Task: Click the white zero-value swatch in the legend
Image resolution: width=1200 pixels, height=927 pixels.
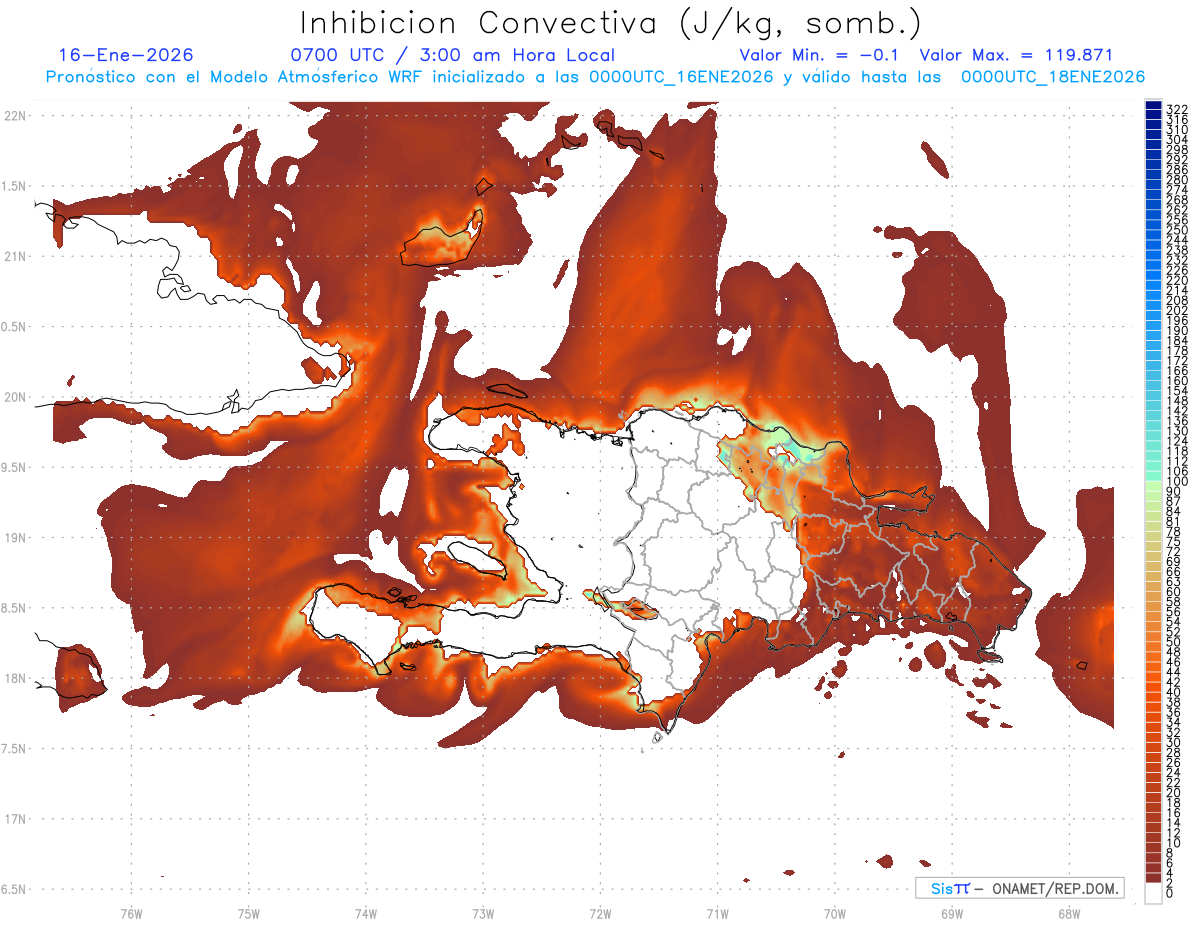Action: pyautogui.click(x=1153, y=895)
